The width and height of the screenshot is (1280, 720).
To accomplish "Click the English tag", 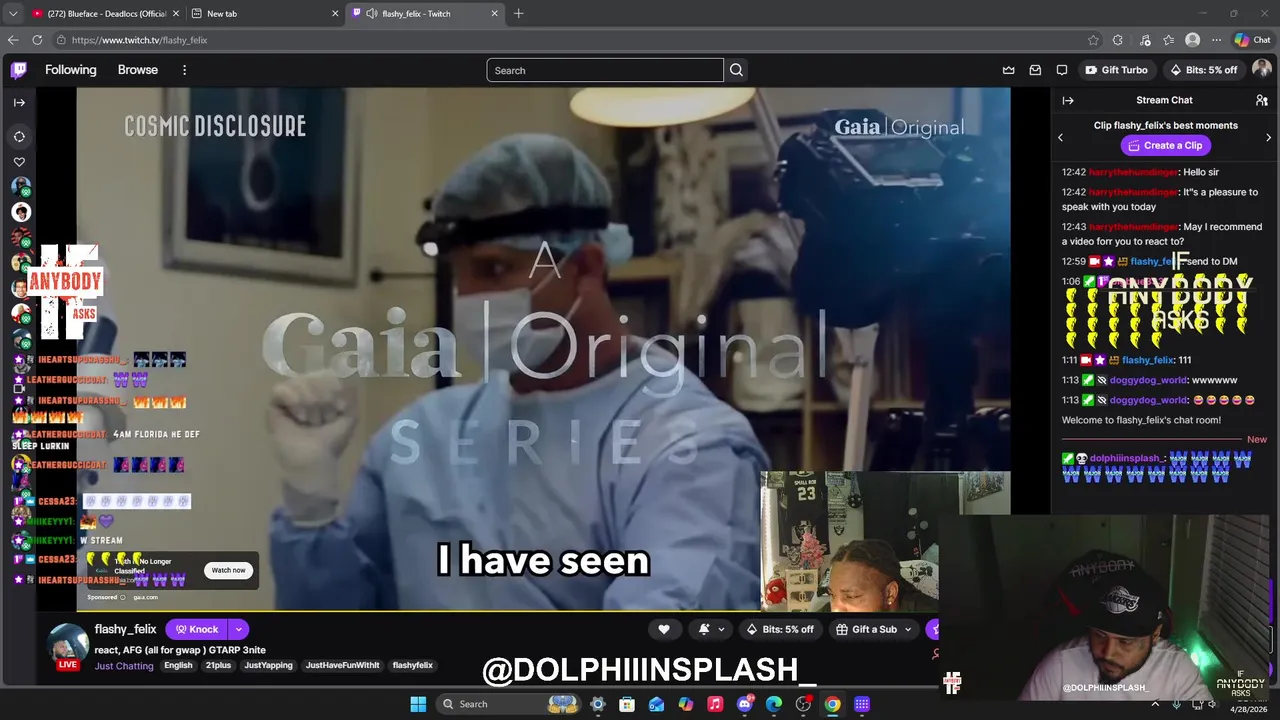I will [x=178, y=665].
